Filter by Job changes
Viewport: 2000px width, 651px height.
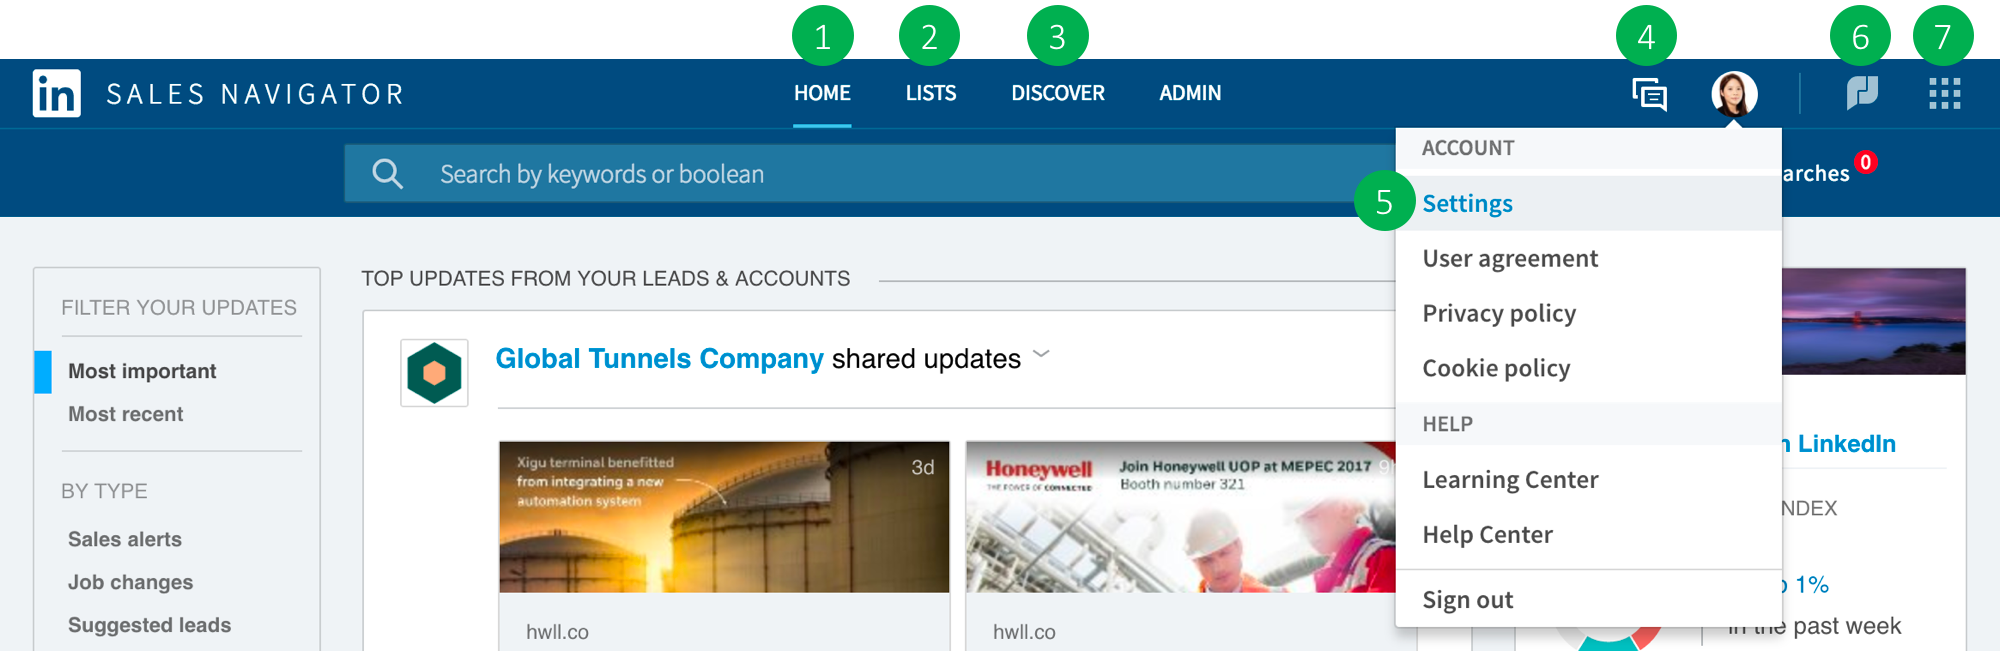[x=130, y=582]
